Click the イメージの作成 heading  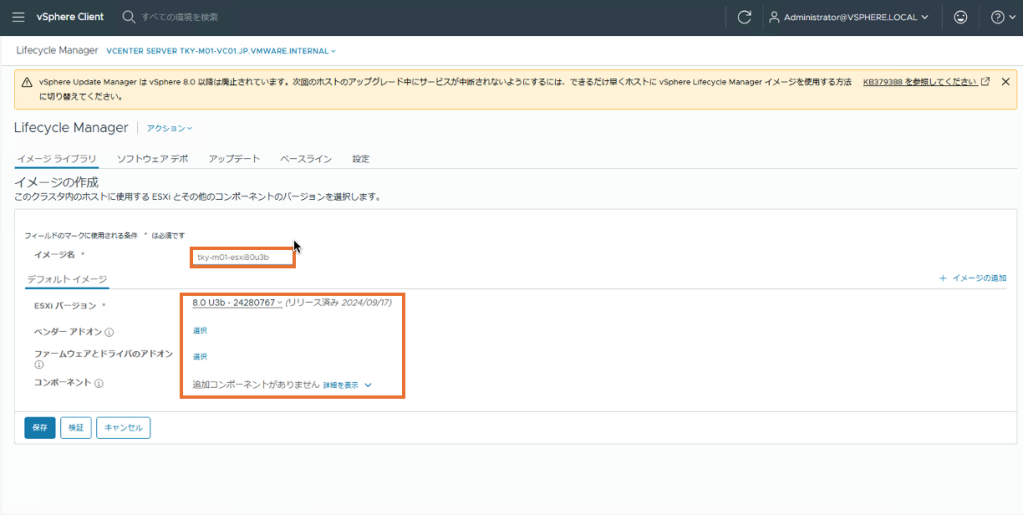point(56,181)
